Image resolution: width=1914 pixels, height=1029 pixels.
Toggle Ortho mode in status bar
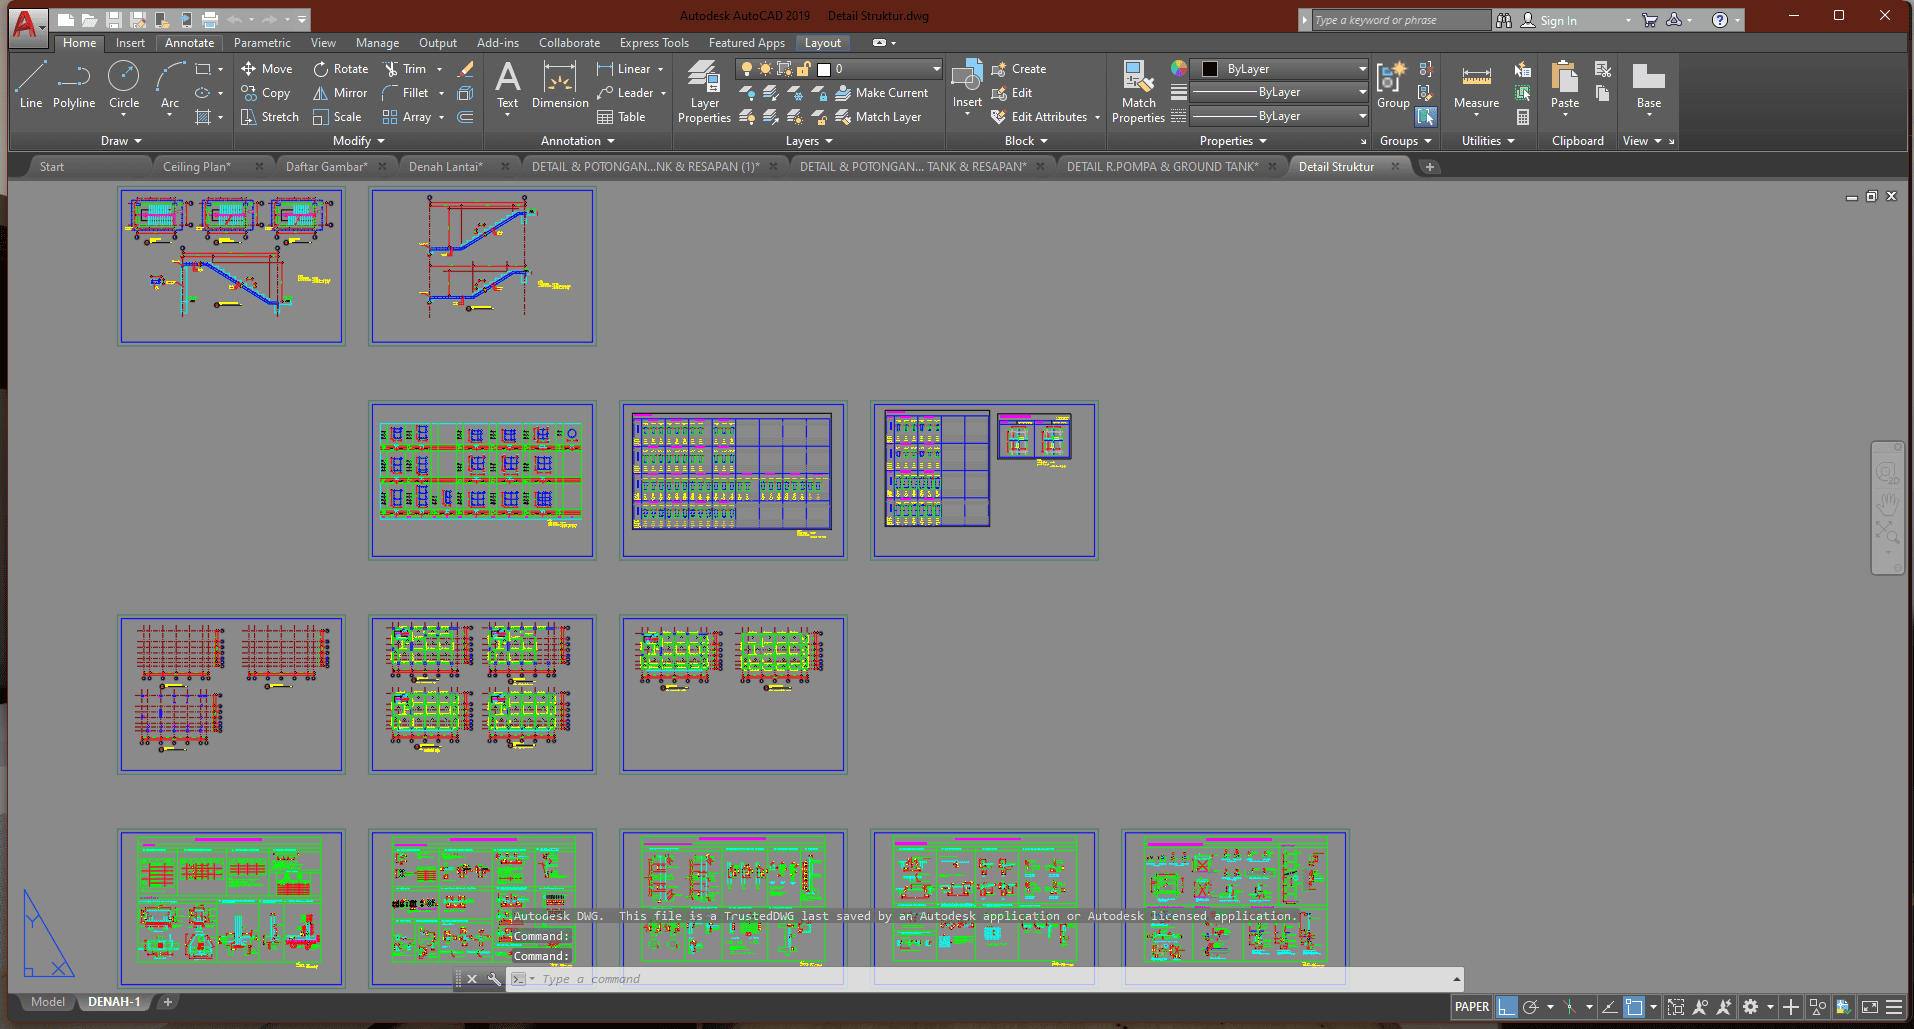click(1507, 1007)
